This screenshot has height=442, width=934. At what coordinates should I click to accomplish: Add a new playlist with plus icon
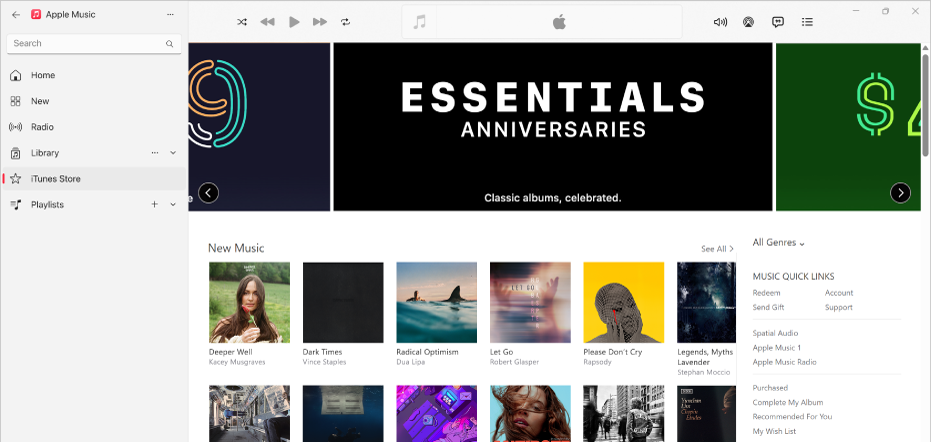(154, 204)
